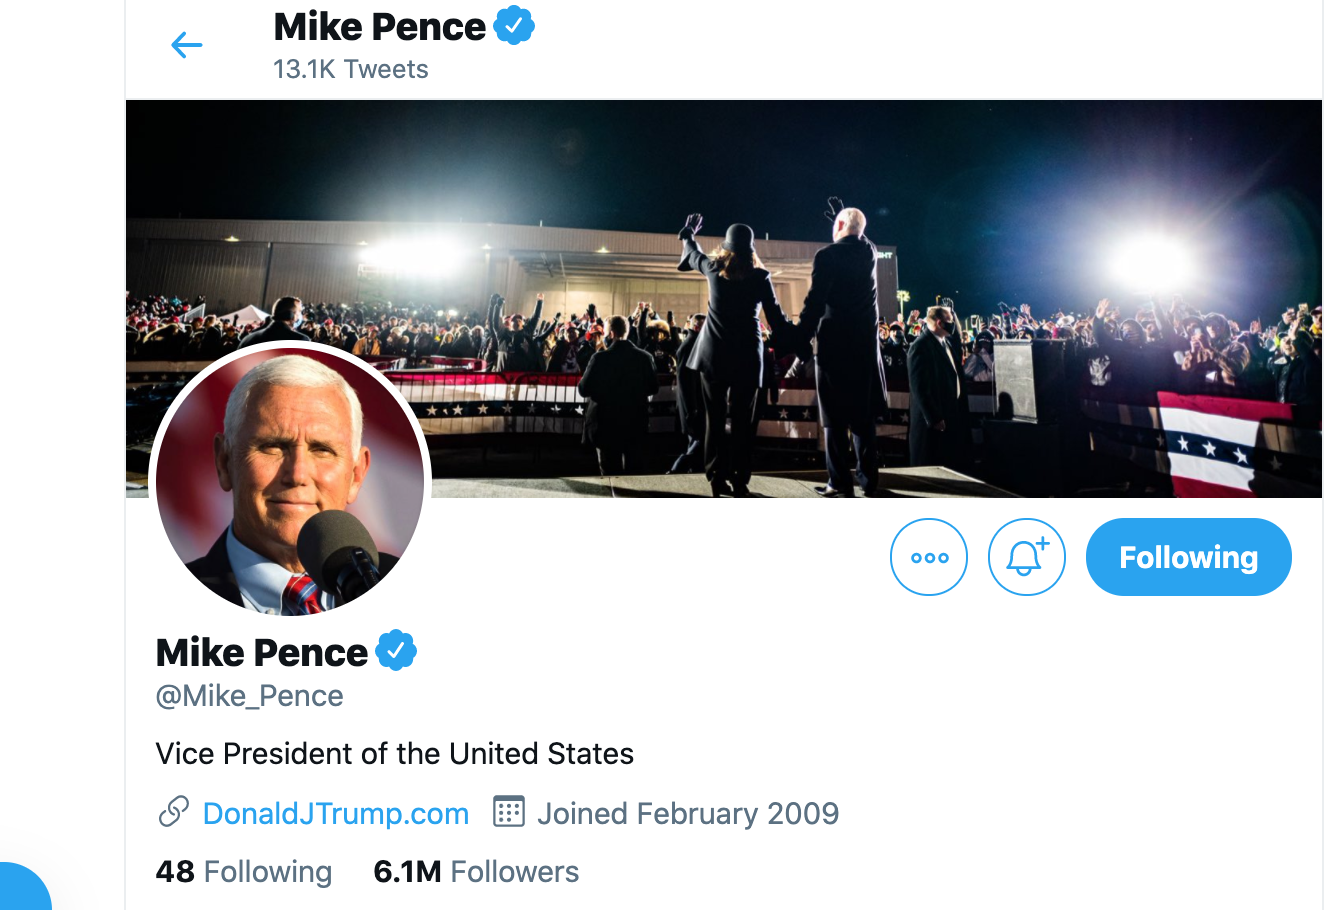Click the verified badge in the top header

[x=514, y=26]
